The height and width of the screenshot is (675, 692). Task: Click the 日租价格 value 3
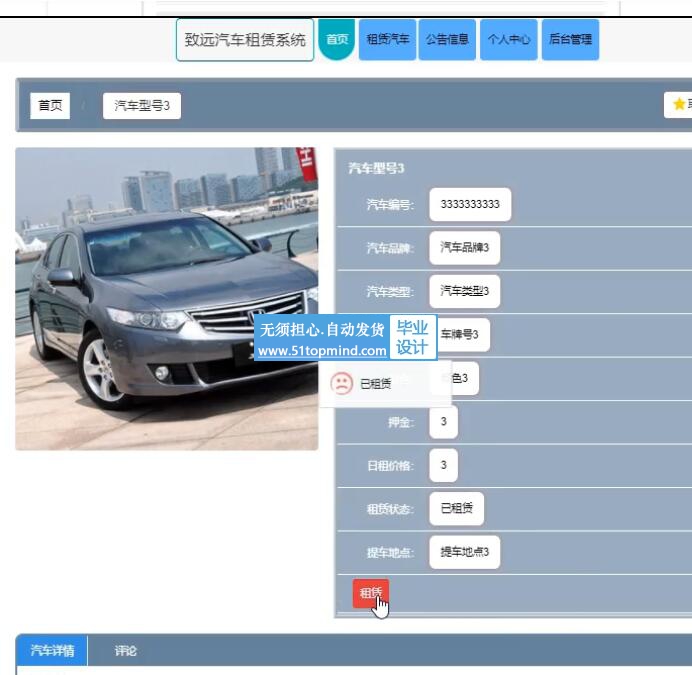click(x=444, y=465)
